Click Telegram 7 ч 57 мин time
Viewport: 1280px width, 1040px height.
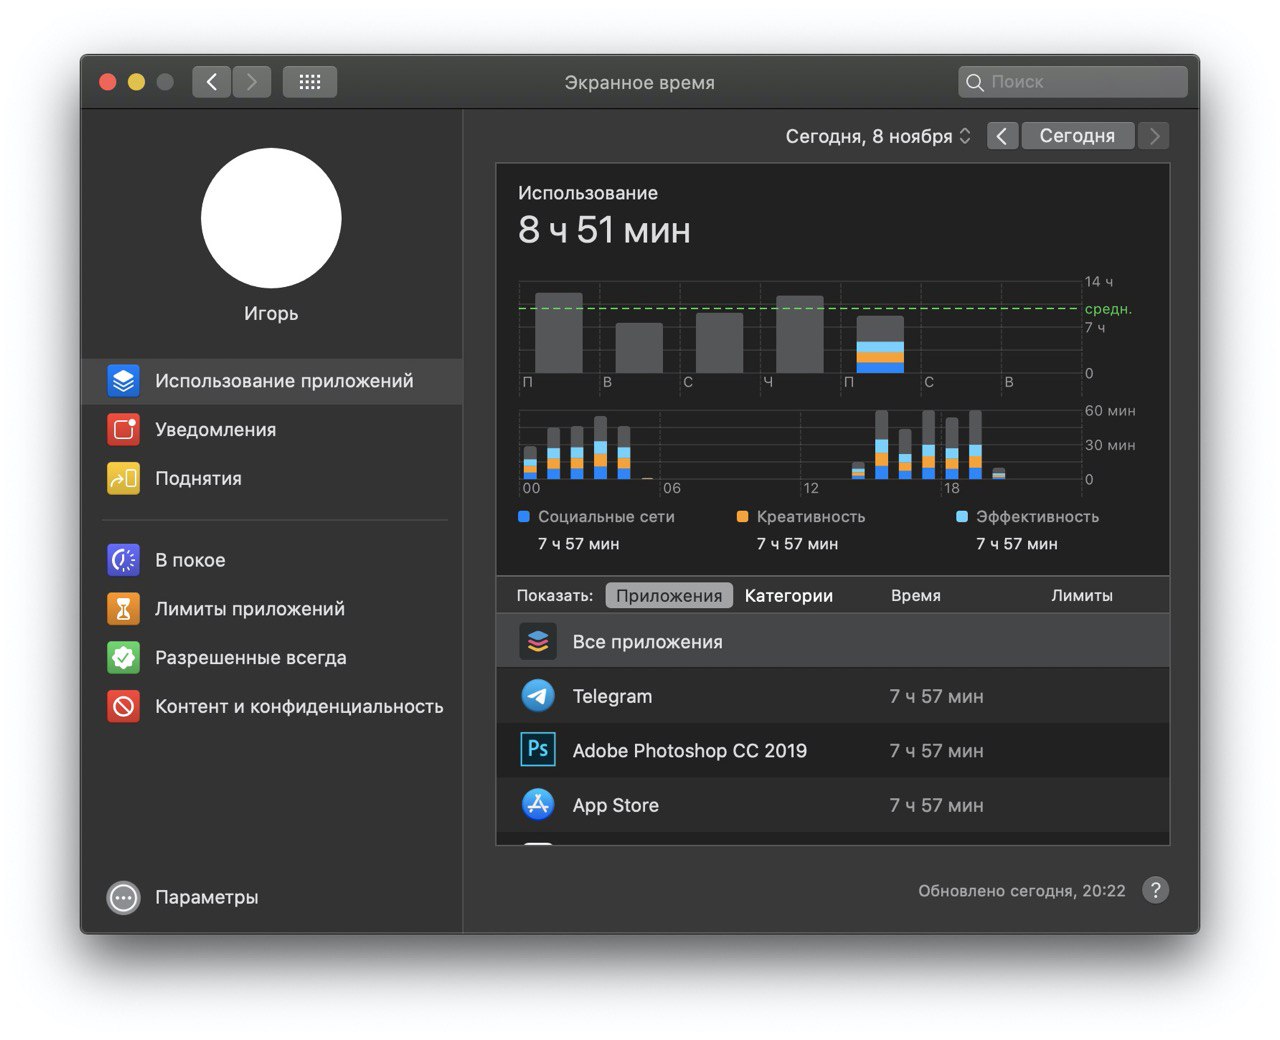pos(937,697)
